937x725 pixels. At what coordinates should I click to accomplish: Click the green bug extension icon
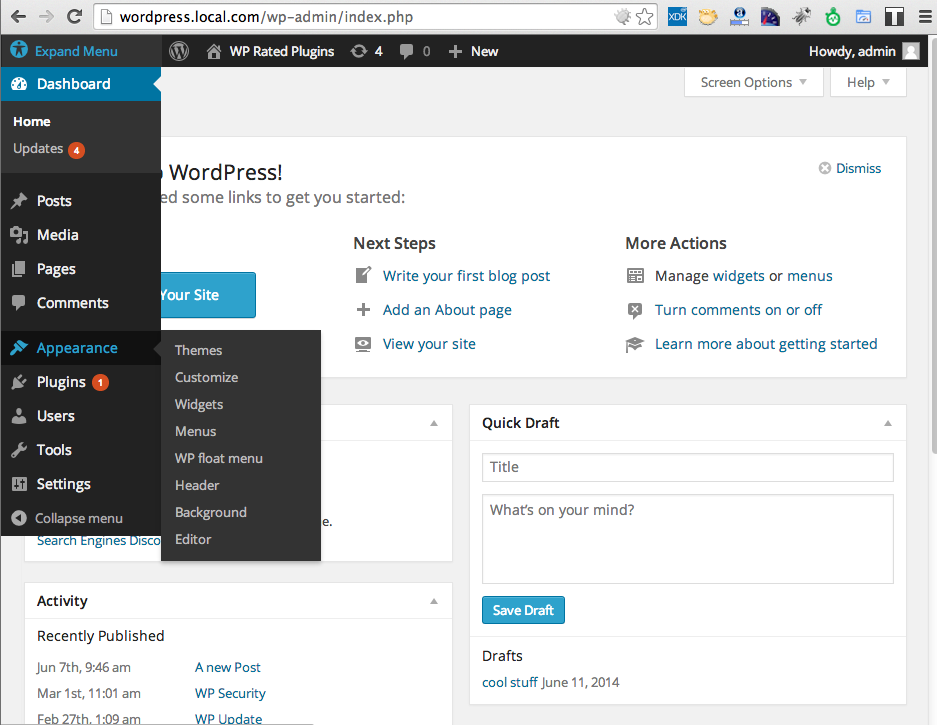coord(832,17)
